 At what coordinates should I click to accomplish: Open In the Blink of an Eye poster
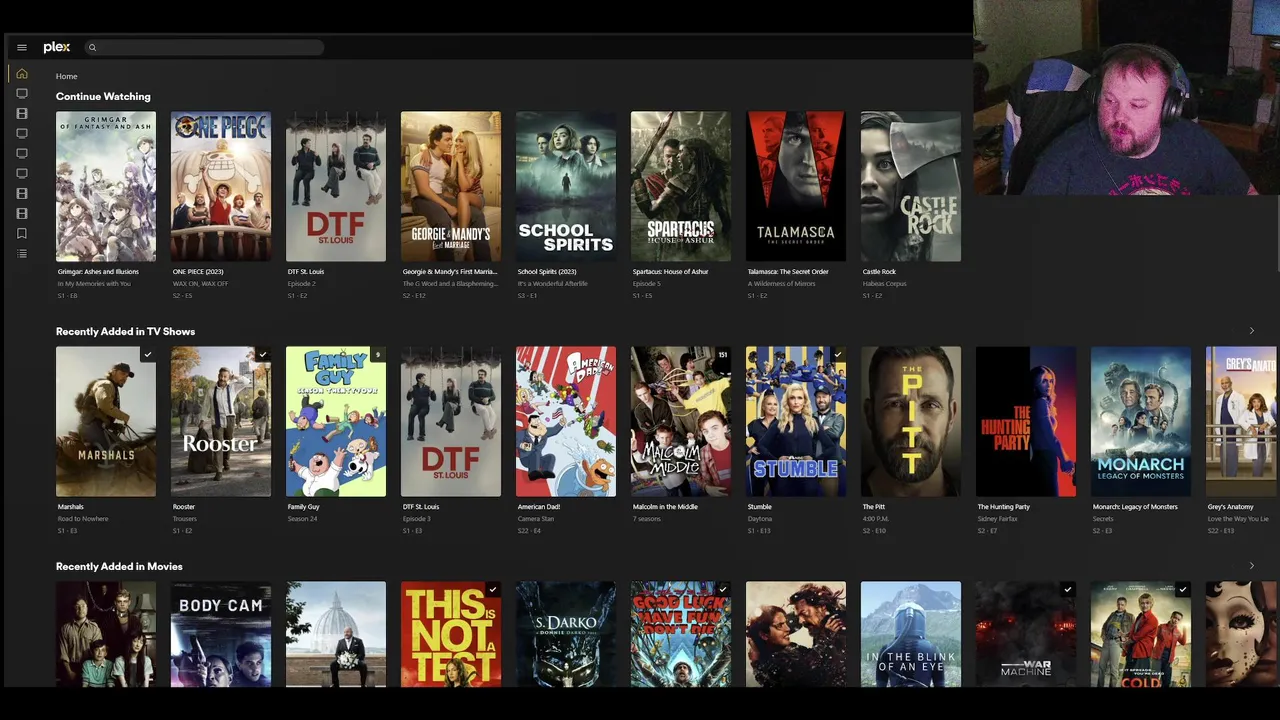click(911, 634)
